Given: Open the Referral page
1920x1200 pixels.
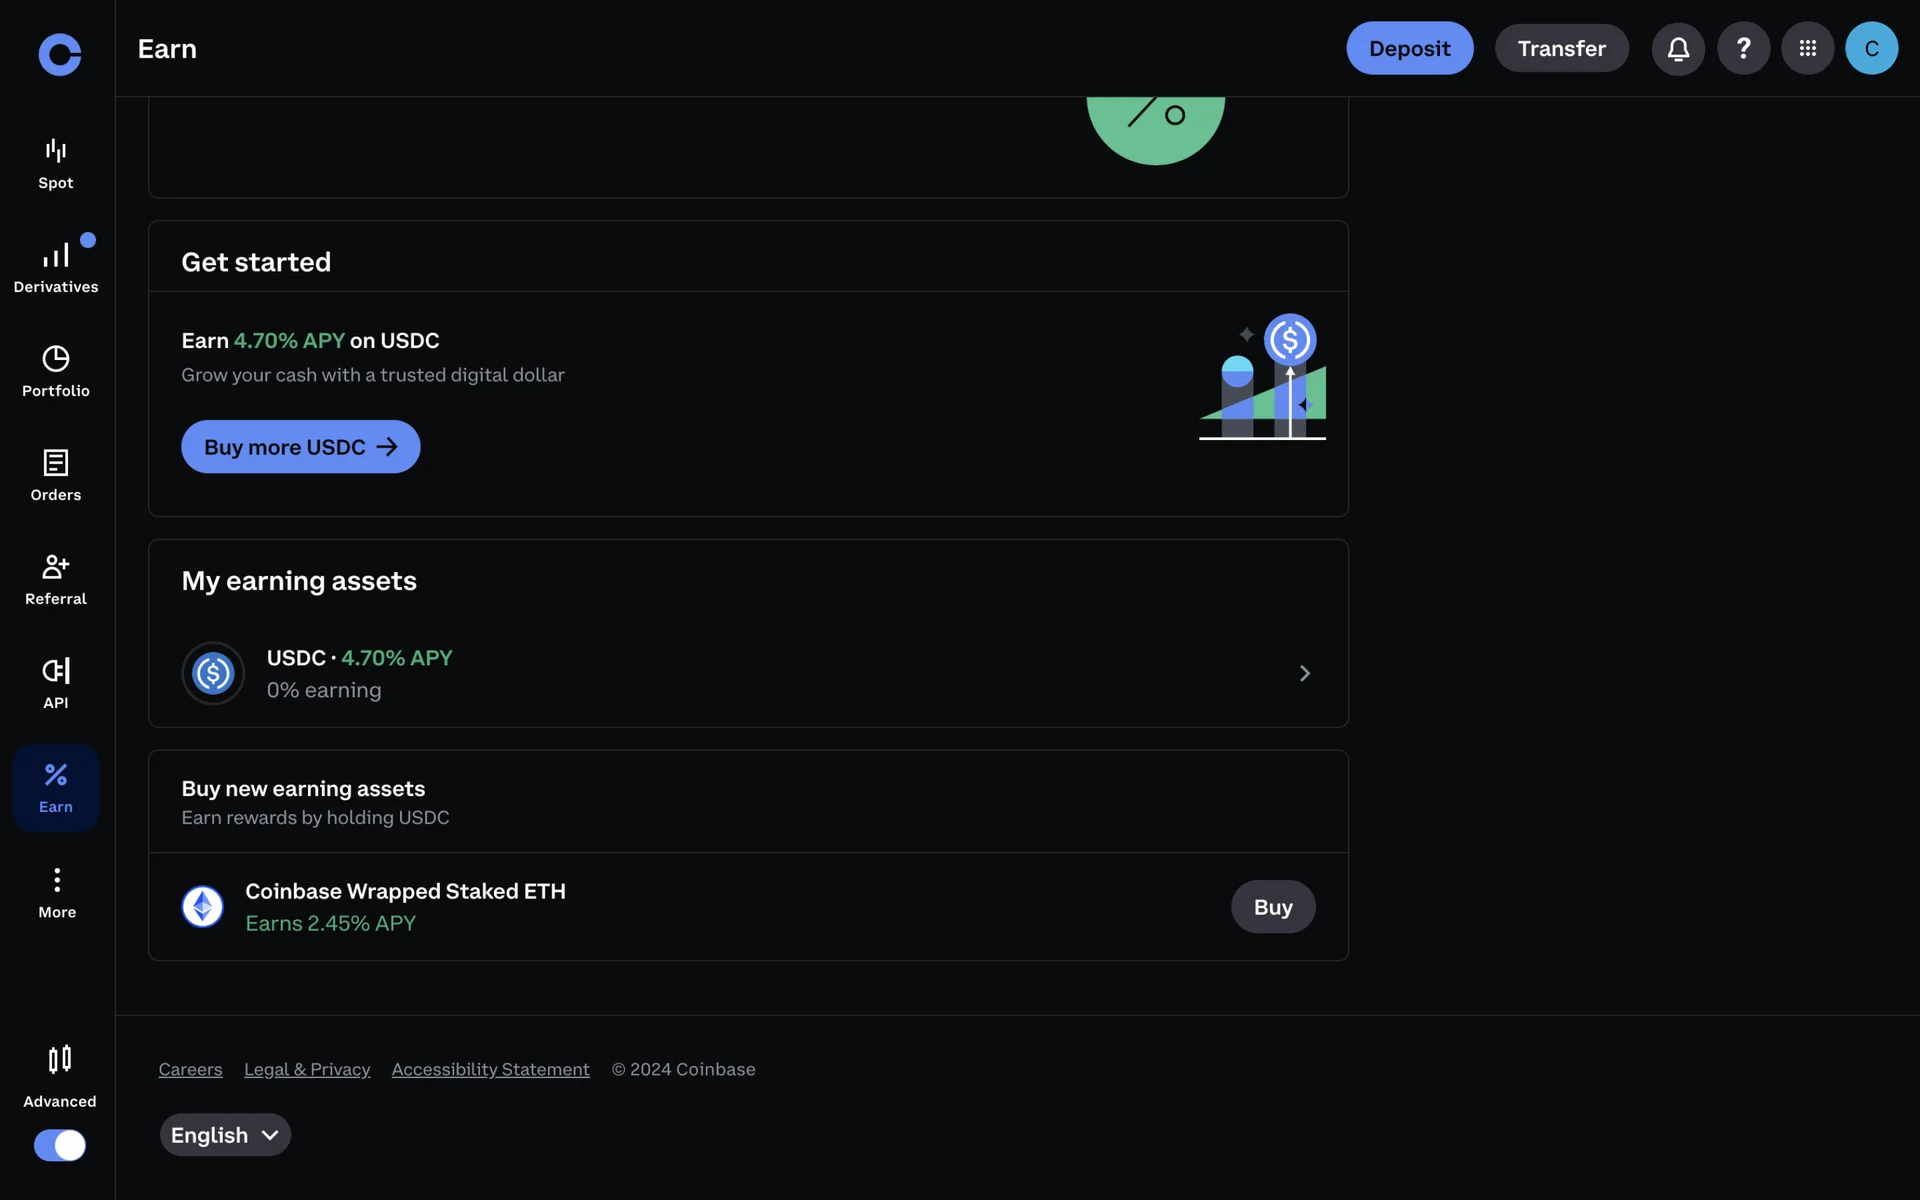Looking at the screenshot, I should point(56,579).
